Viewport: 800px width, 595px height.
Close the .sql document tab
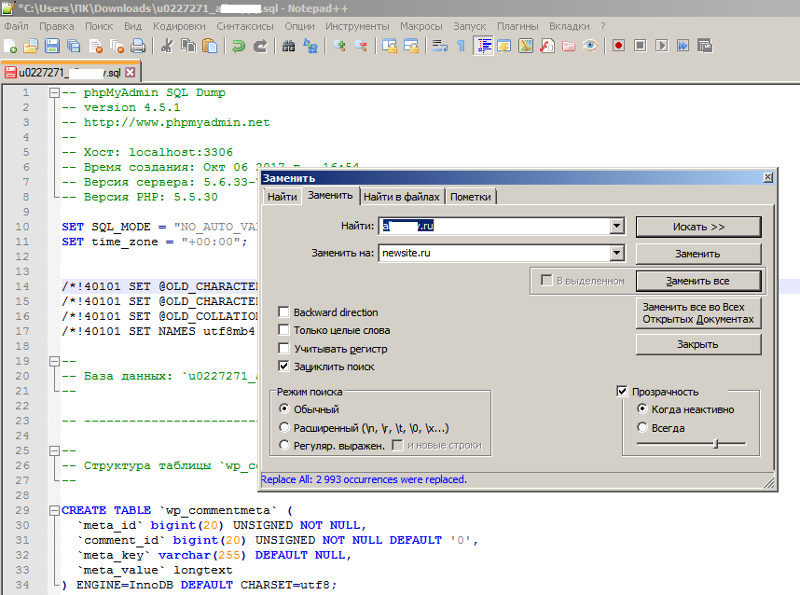tap(131, 72)
